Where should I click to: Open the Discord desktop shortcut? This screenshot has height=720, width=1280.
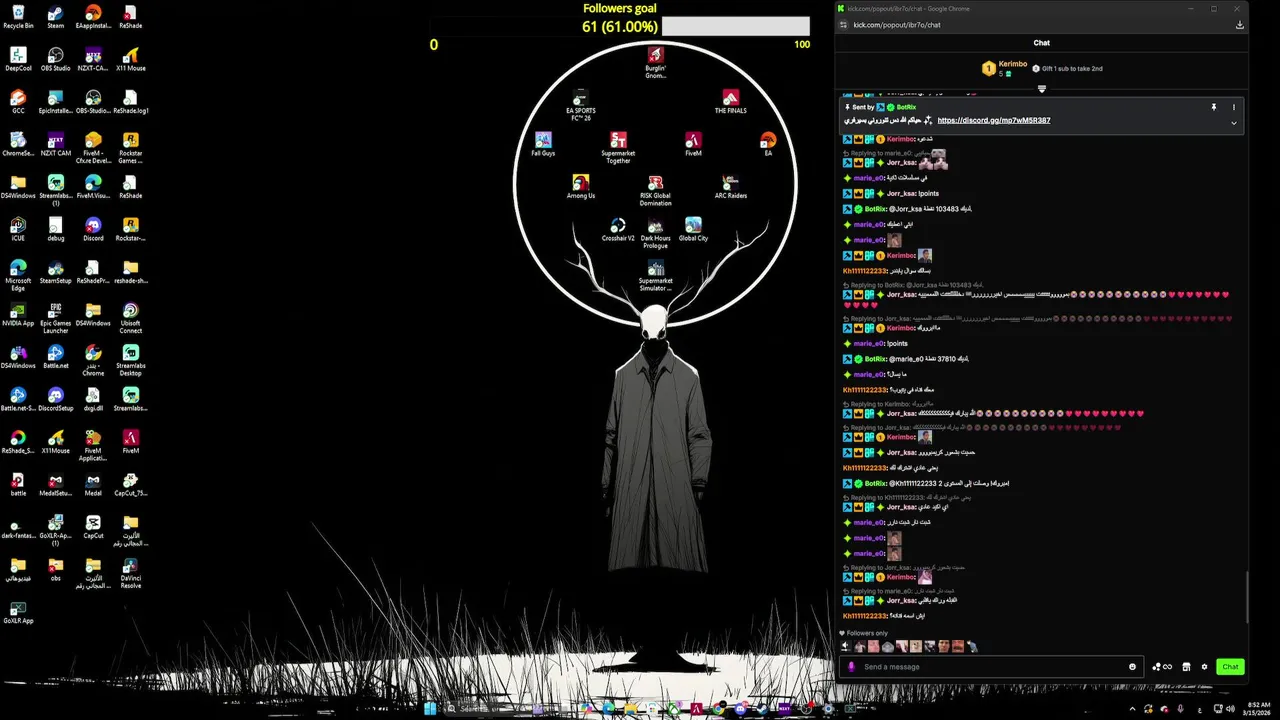coord(93,229)
